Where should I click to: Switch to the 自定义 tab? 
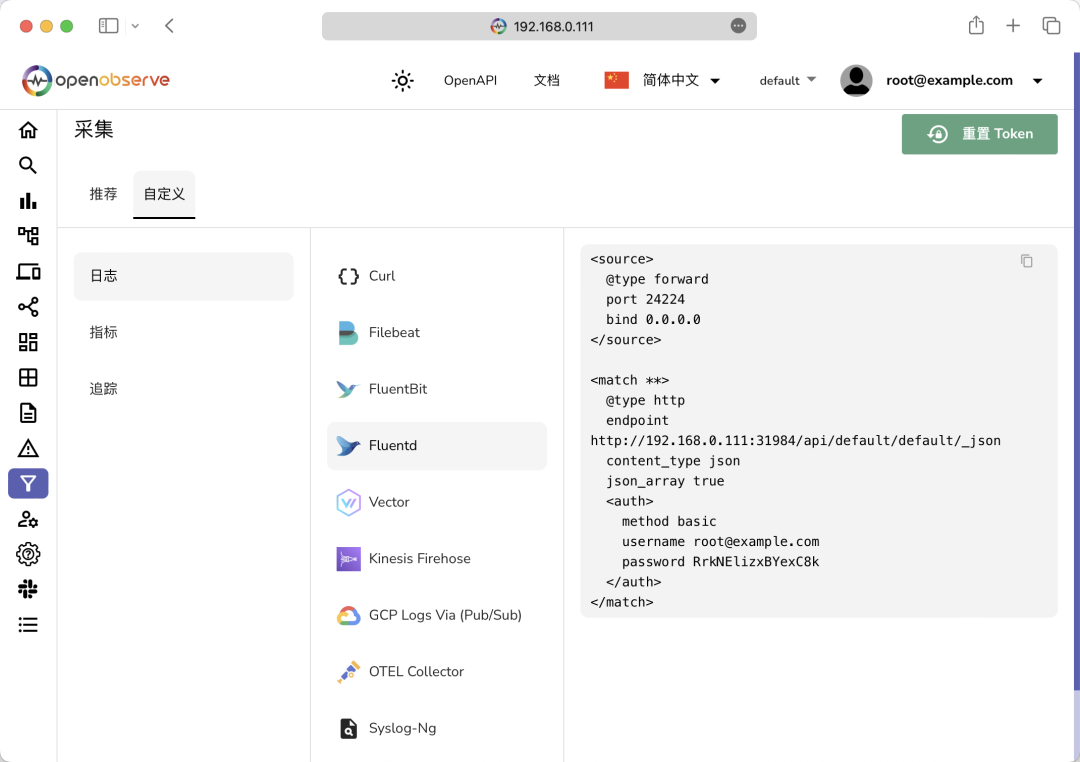pos(164,194)
